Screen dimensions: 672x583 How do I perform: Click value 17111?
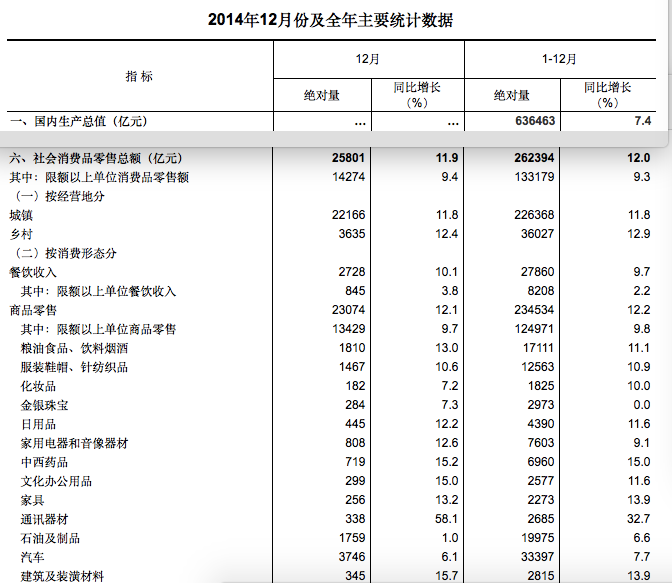(538, 348)
